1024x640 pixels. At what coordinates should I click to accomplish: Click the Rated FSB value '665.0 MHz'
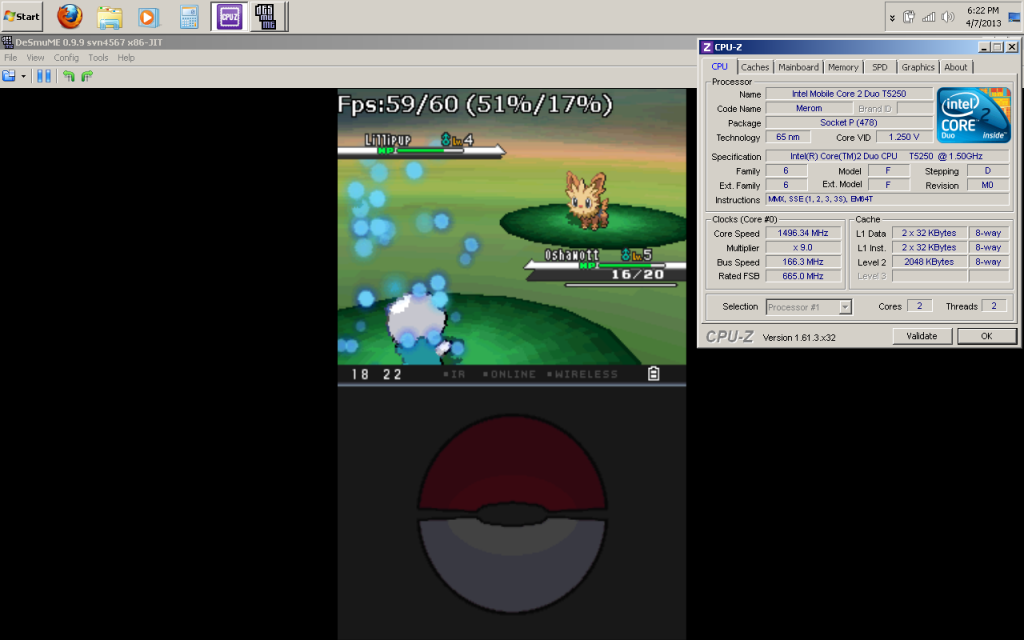(x=803, y=276)
